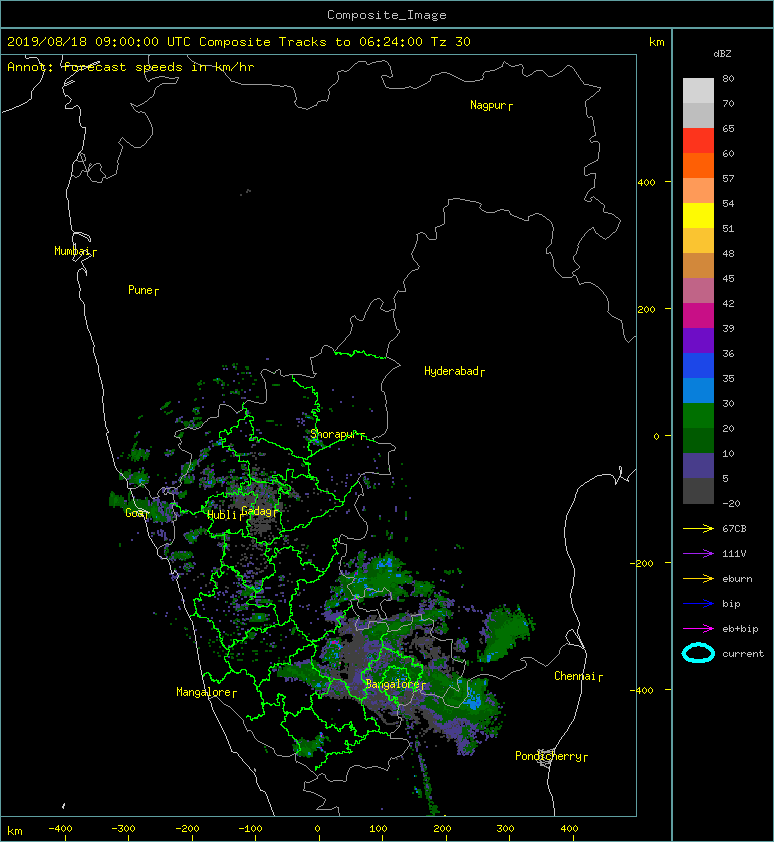Click the Hubli label

tap(222, 515)
